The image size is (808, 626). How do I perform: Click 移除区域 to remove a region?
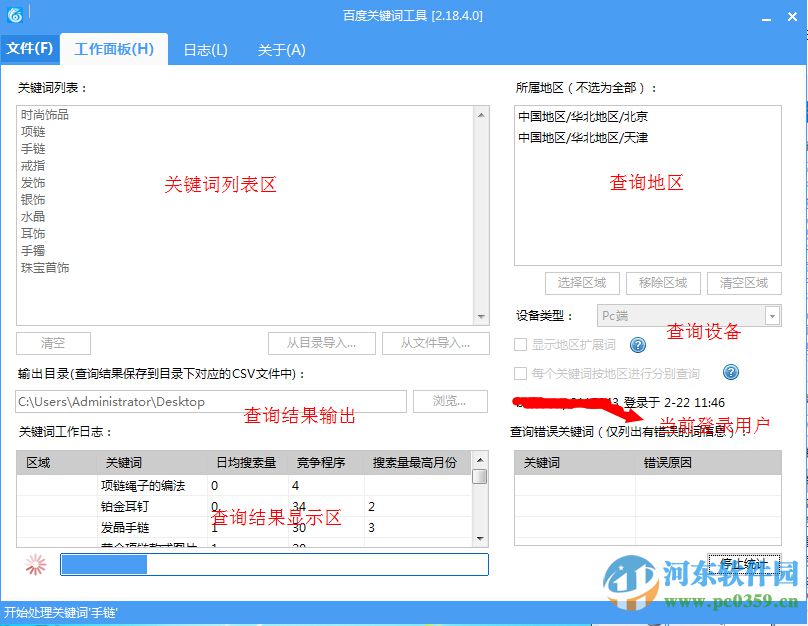click(663, 283)
